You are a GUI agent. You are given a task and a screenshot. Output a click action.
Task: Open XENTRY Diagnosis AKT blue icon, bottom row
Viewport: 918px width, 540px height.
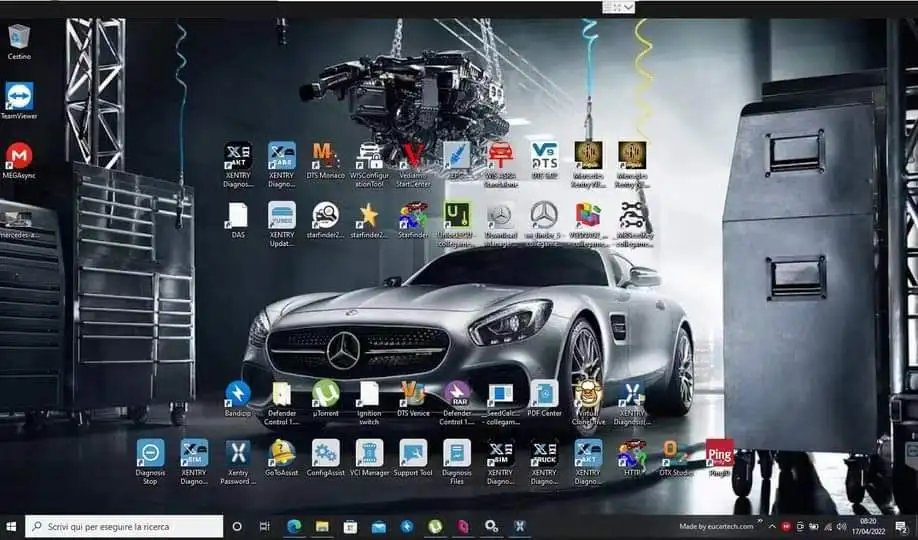click(x=588, y=462)
